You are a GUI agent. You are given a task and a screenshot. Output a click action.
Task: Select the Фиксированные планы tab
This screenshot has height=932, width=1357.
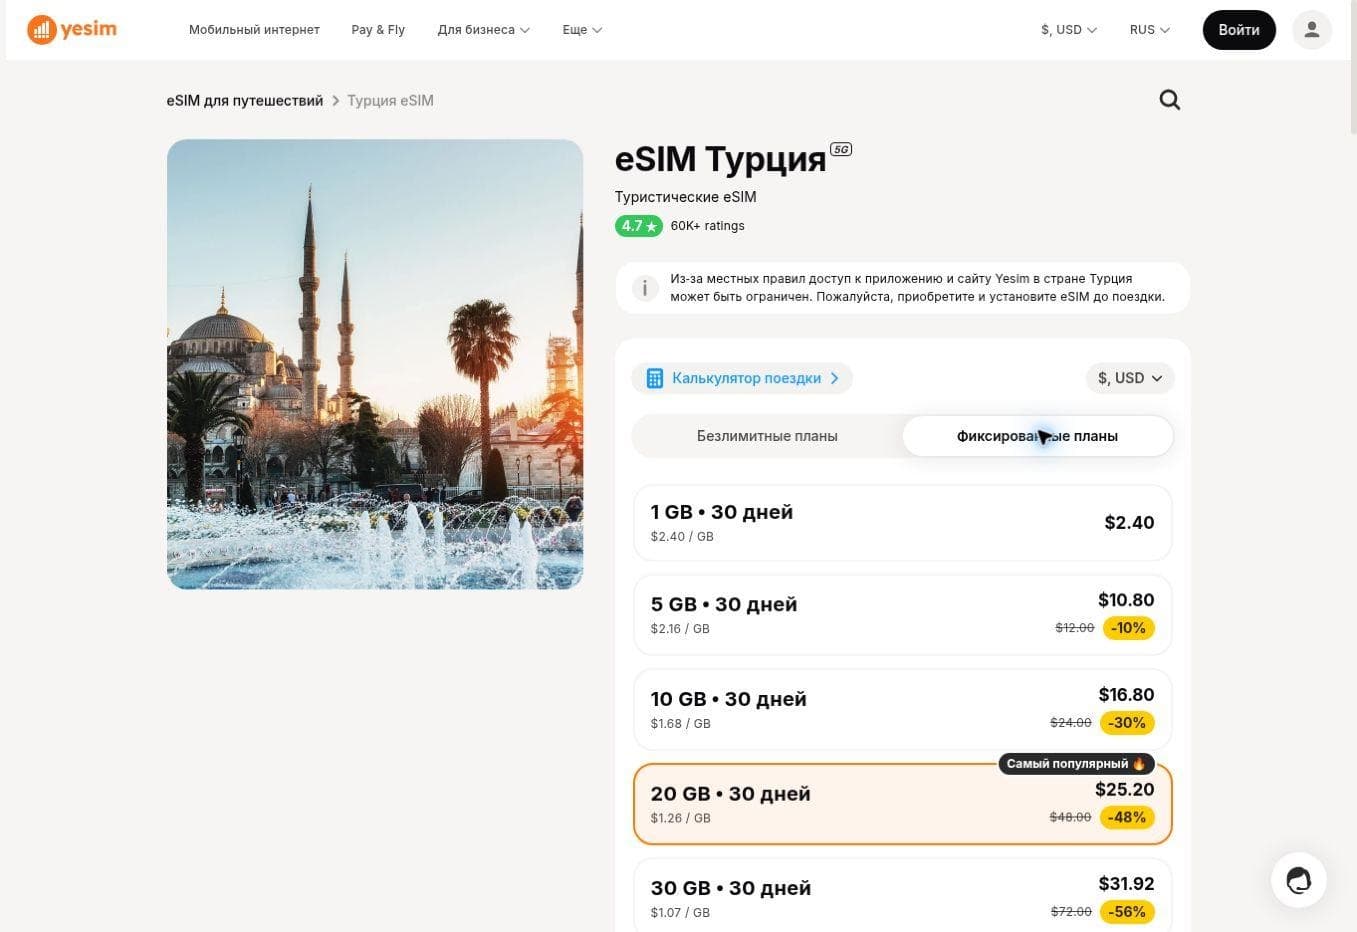click(x=1037, y=436)
